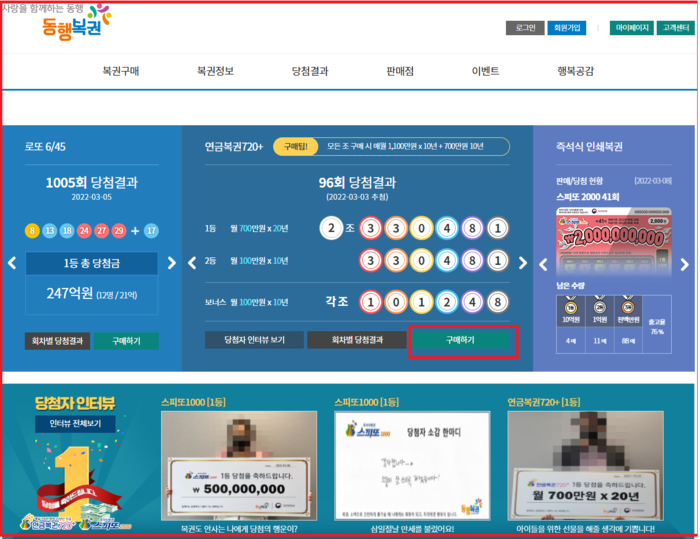
Task: Click the 로또 6/45 회차별 당첨결과 button
Action: tap(57, 341)
